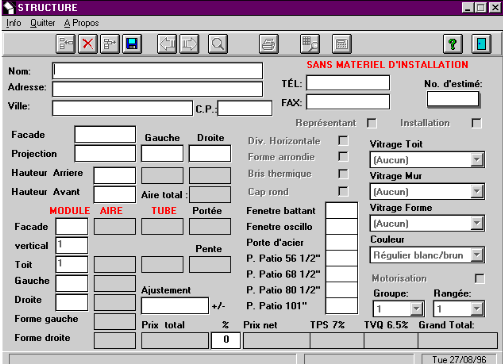Image resolution: width=503 pixels, height=364 pixels.
Task: Click the Ville input field
Action: [x=122, y=108]
